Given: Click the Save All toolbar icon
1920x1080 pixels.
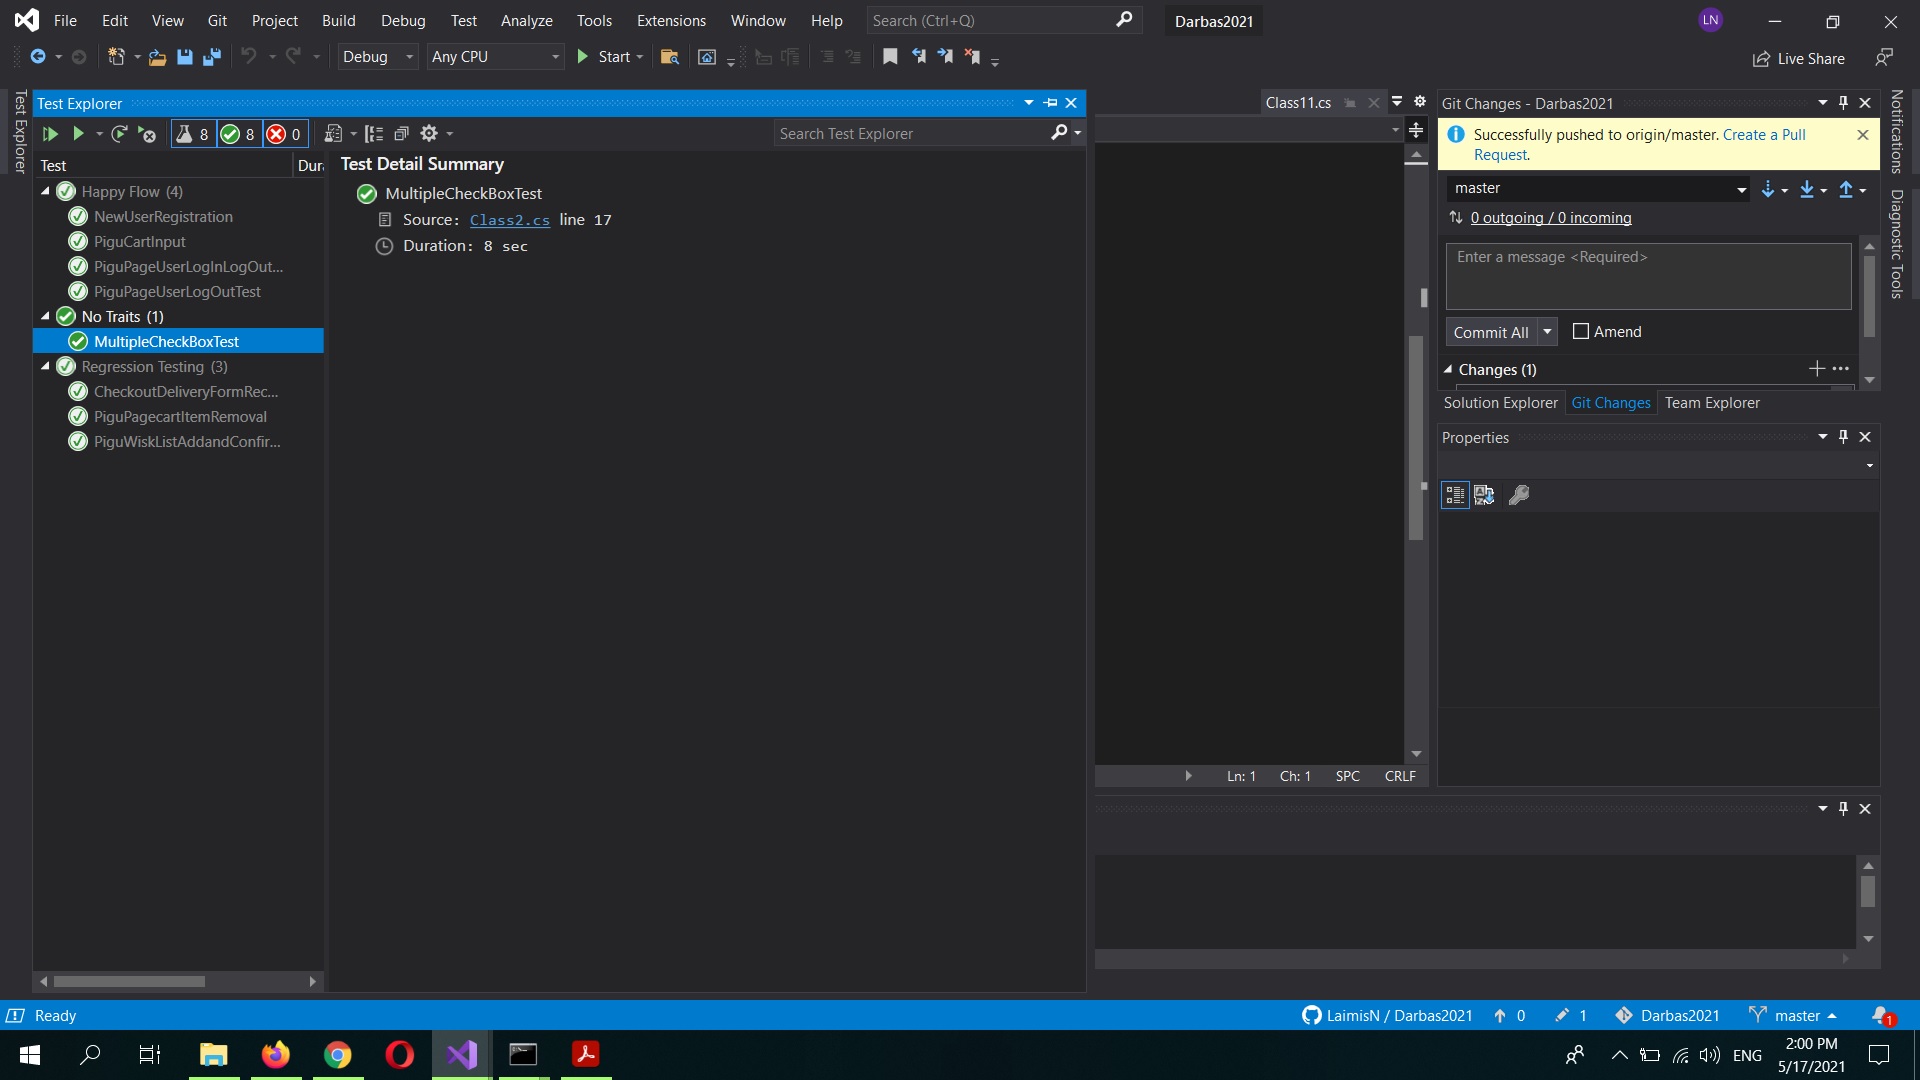Looking at the screenshot, I should pyautogui.click(x=211, y=57).
